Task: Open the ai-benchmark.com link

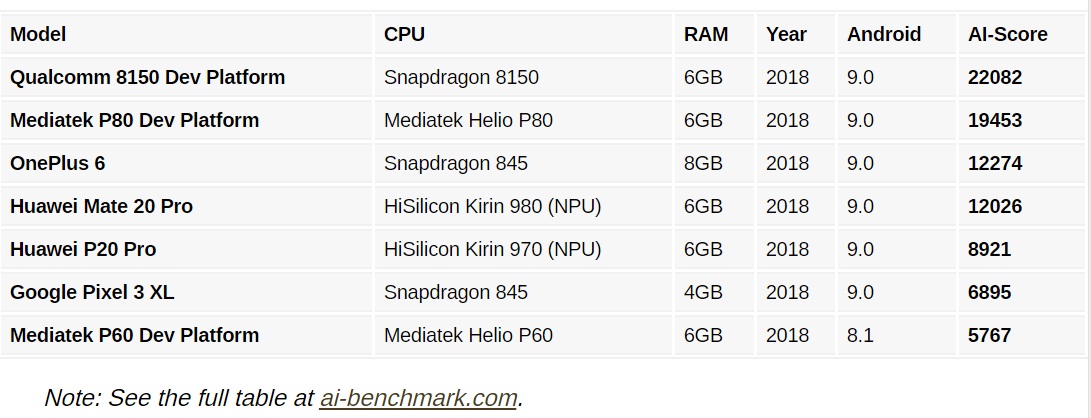Action: pyautogui.click(x=418, y=398)
